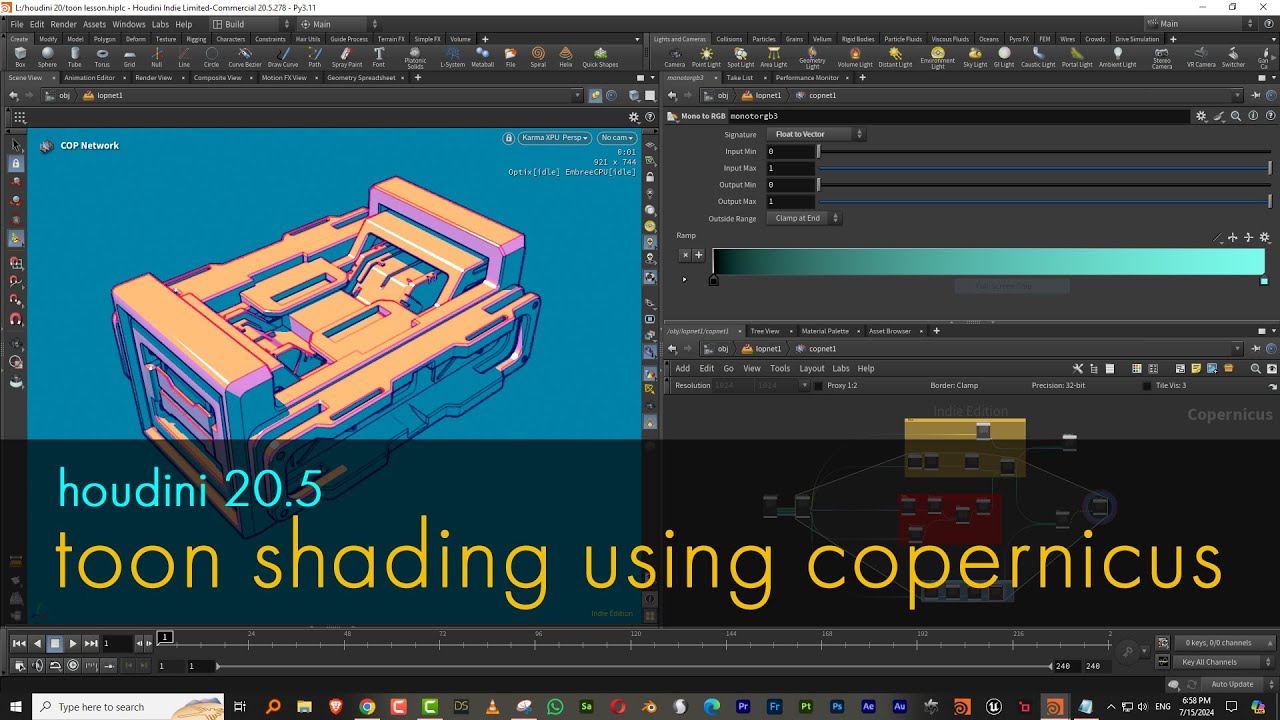
Task: Open node info icon in parameter pane
Action: pyautogui.click(x=1253, y=116)
